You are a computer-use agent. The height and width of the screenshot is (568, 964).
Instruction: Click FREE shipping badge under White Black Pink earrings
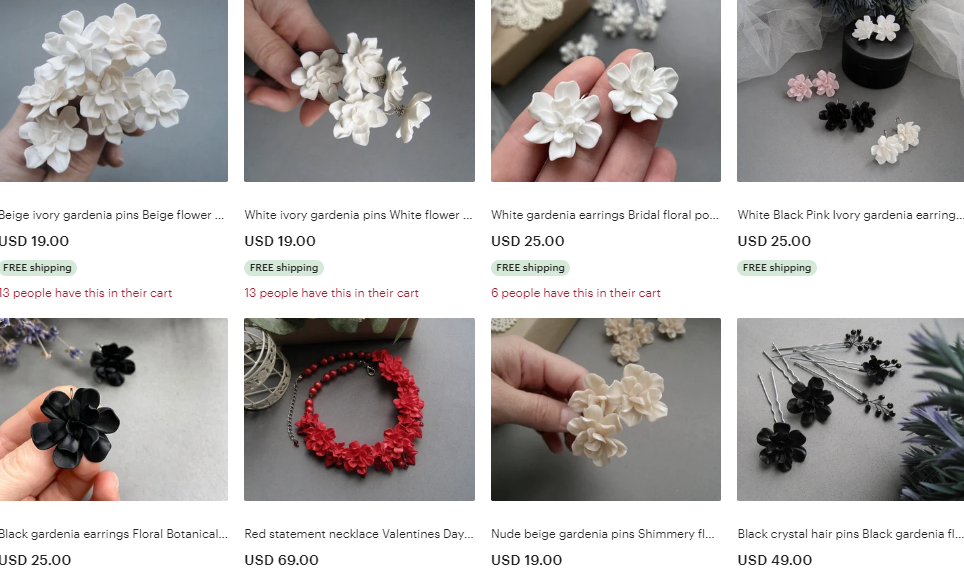(x=776, y=268)
